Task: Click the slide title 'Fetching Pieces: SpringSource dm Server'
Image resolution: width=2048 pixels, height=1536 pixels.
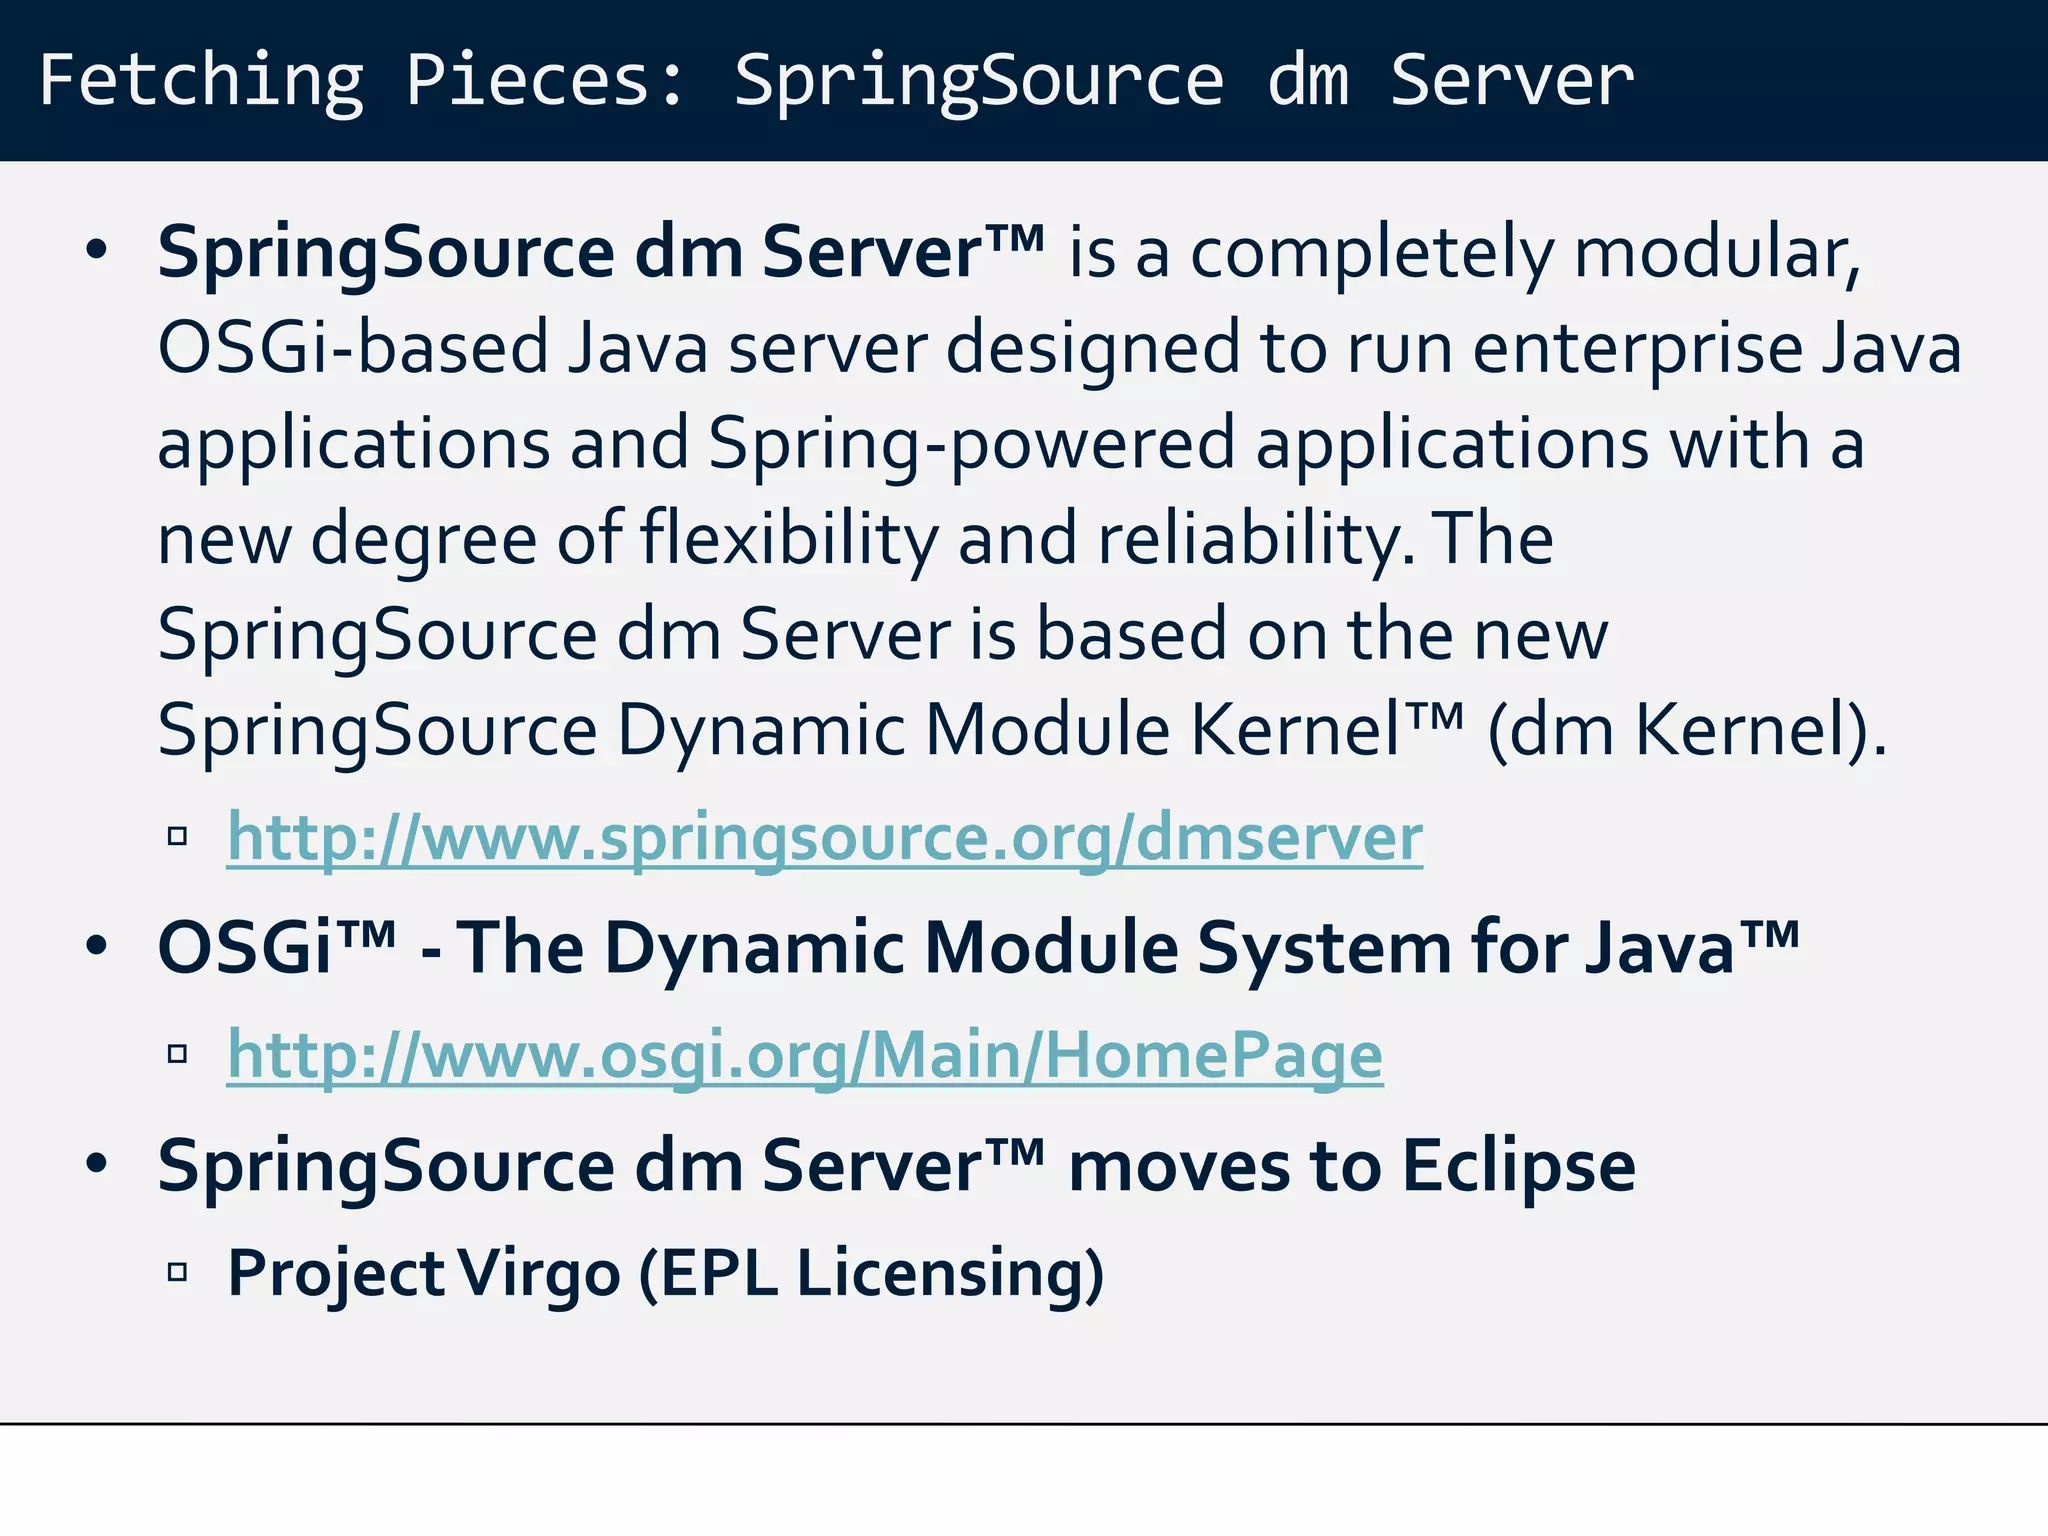Action: (x=836, y=82)
